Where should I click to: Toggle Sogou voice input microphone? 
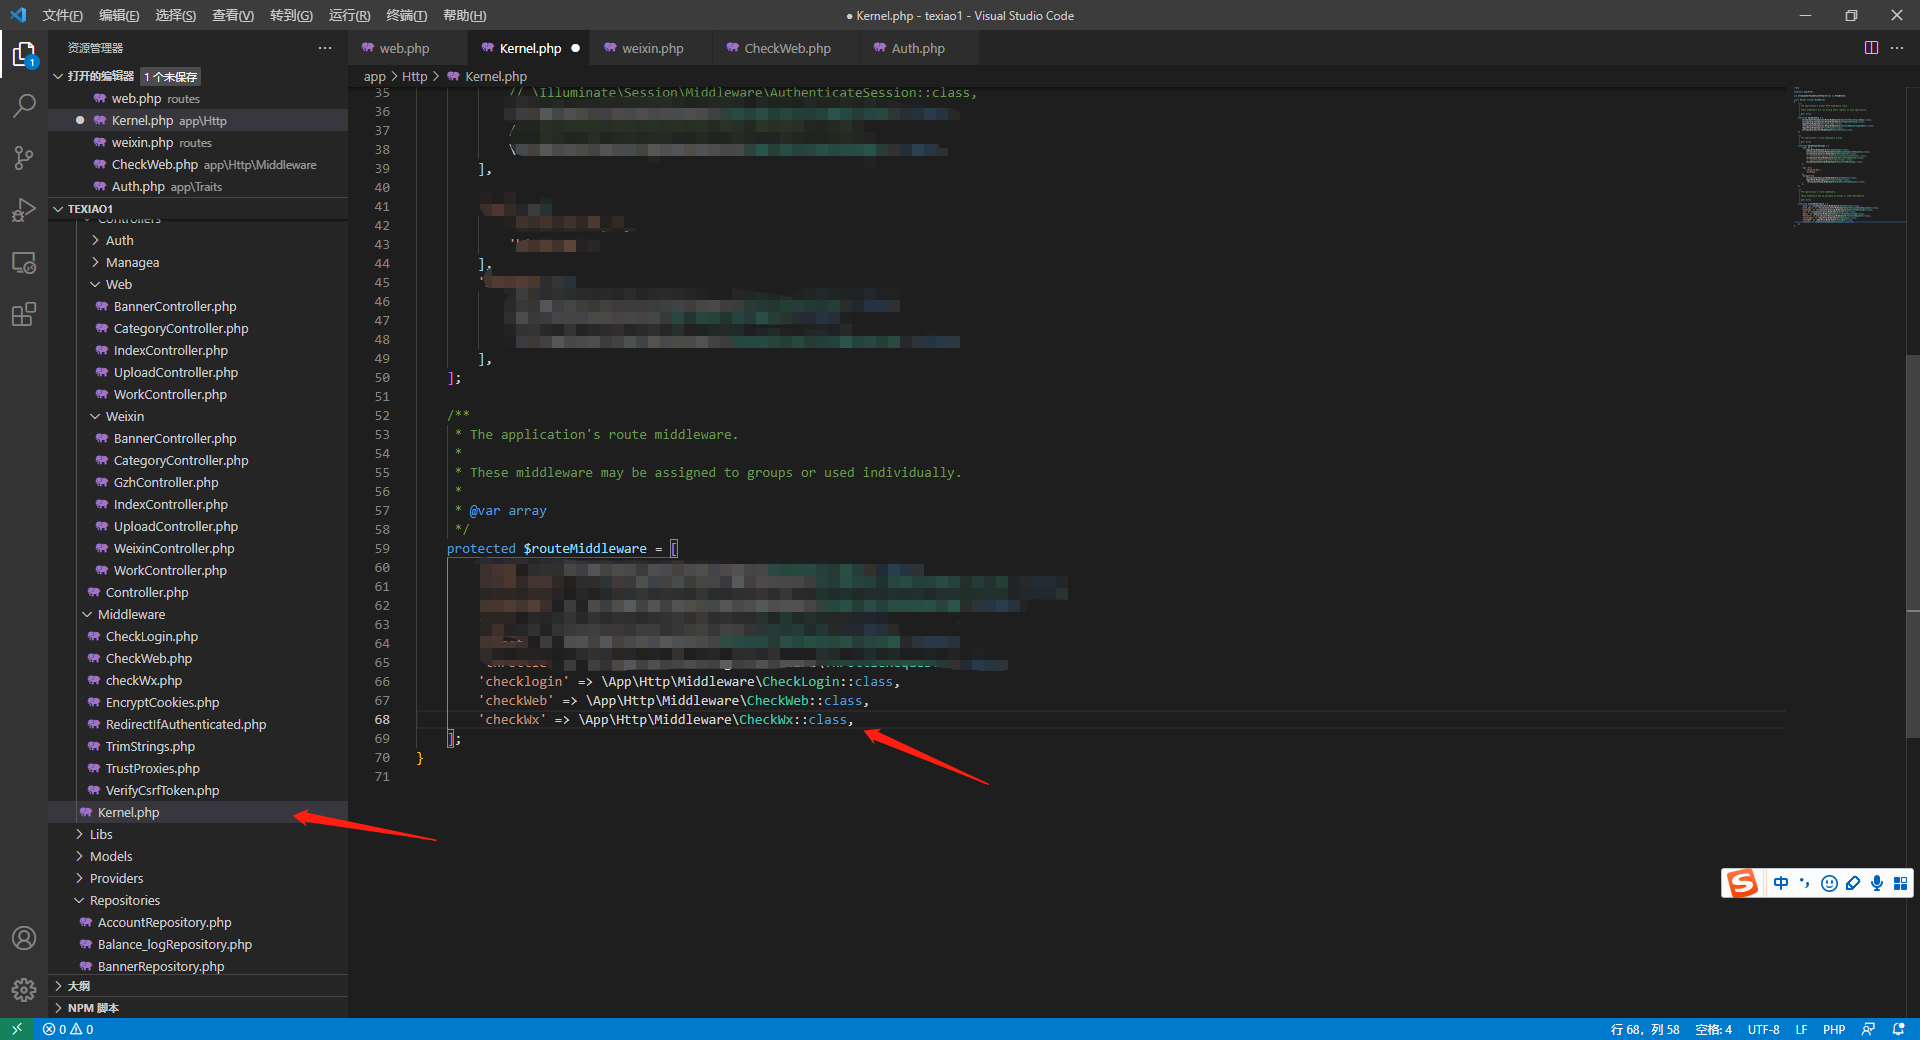pyautogui.click(x=1877, y=883)
